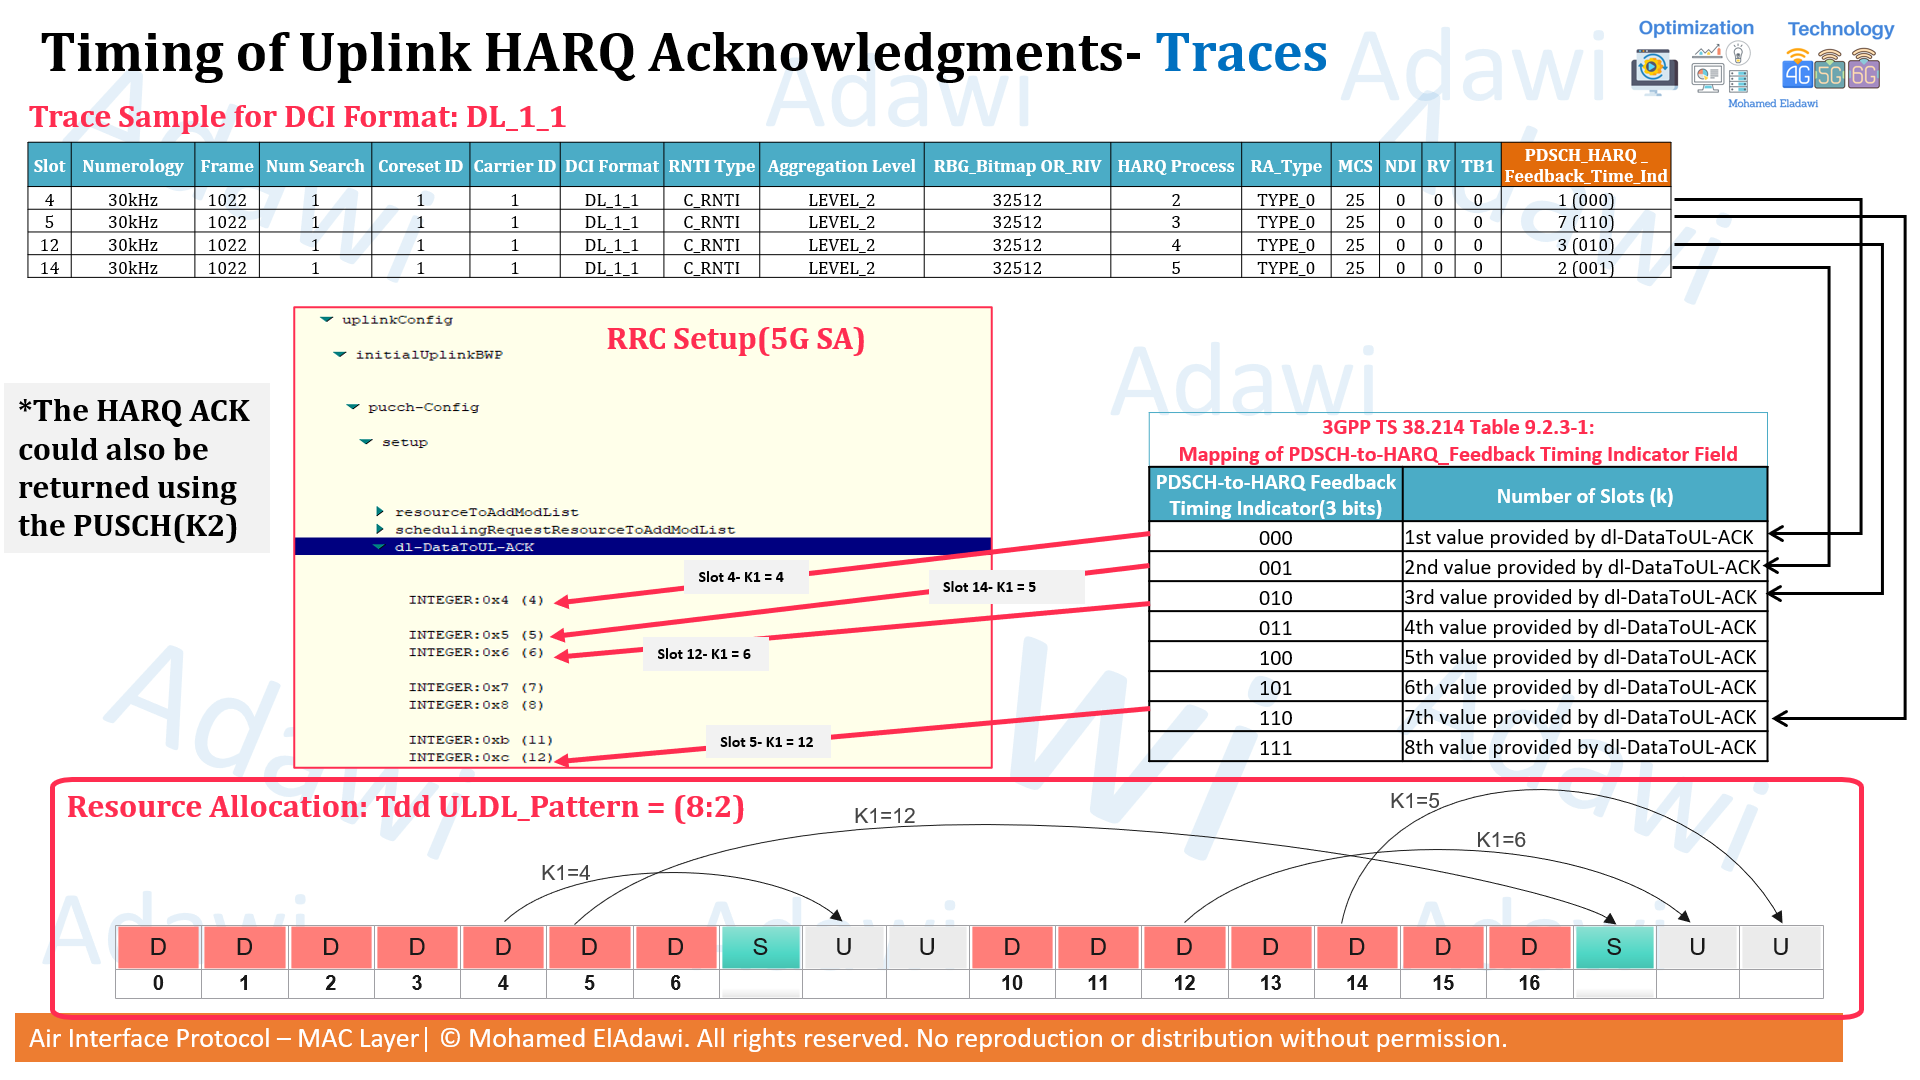The image size is (1920, 1080).
Task: Click the line chart trend icon
Action: 1708,51
